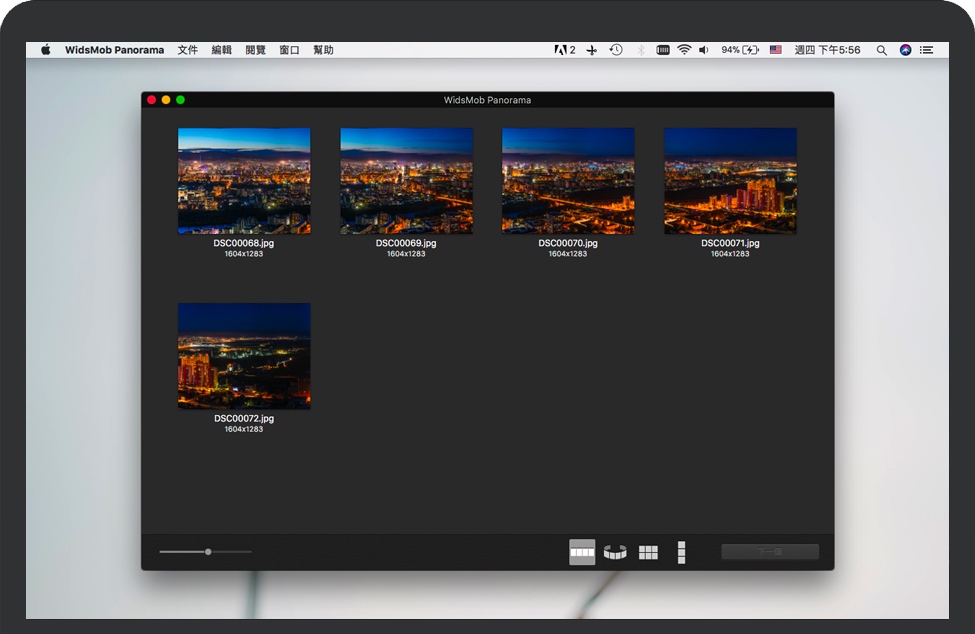Click the Siri icon in the menu bar

click(x=905, y=50)
